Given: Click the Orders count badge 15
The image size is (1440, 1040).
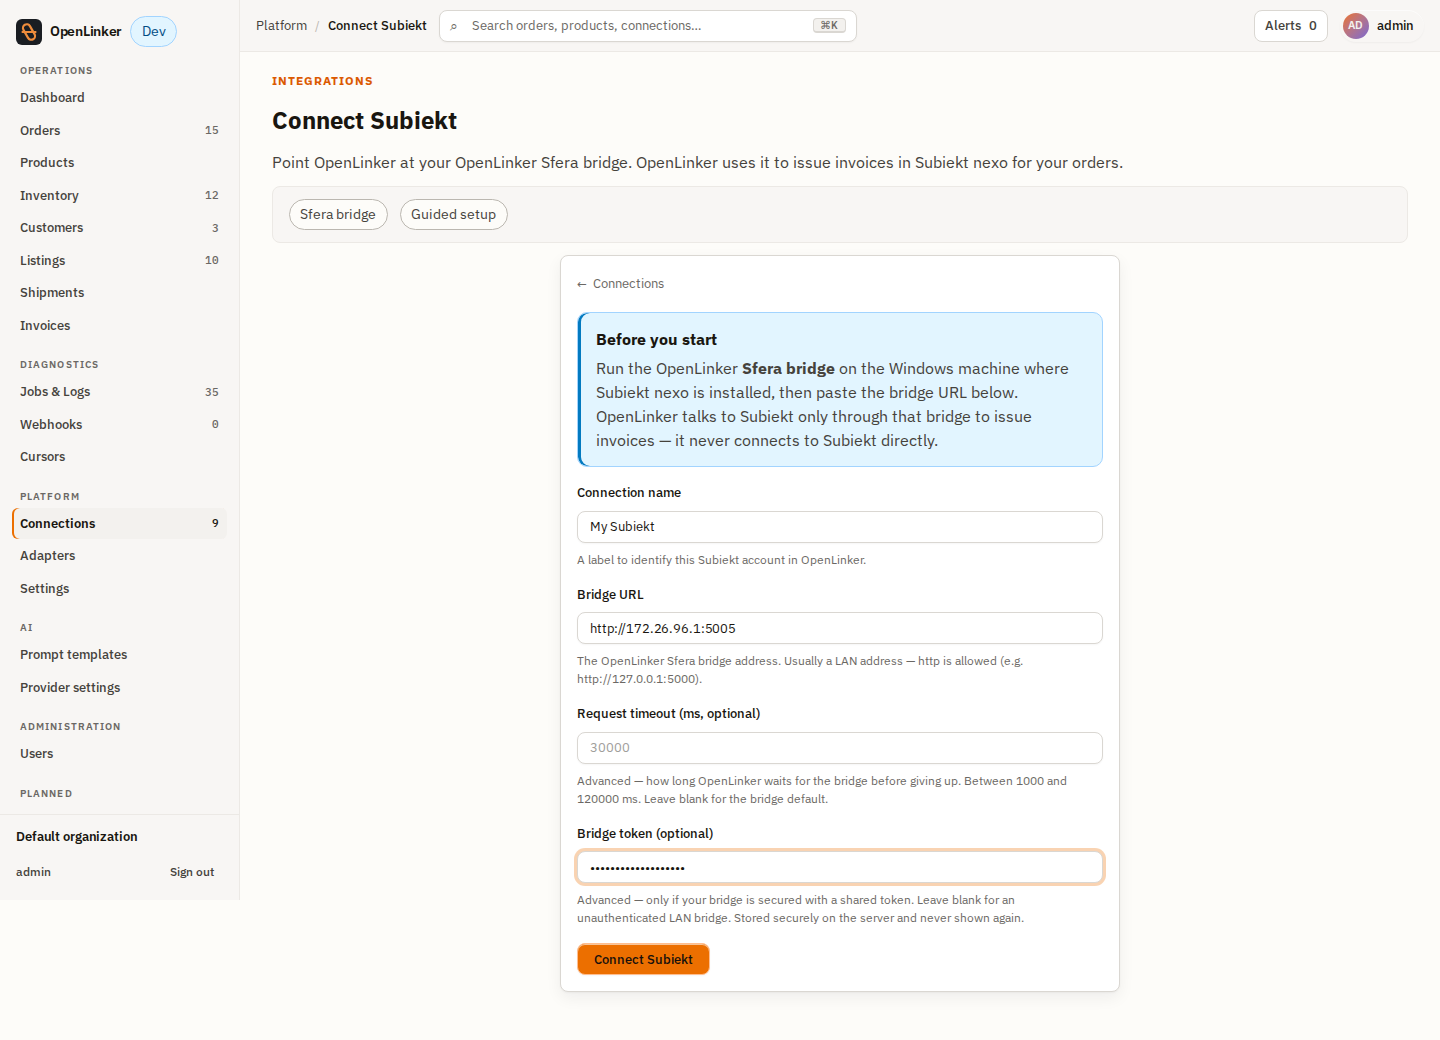Looking at the screenshot, I should coord(212,131).
